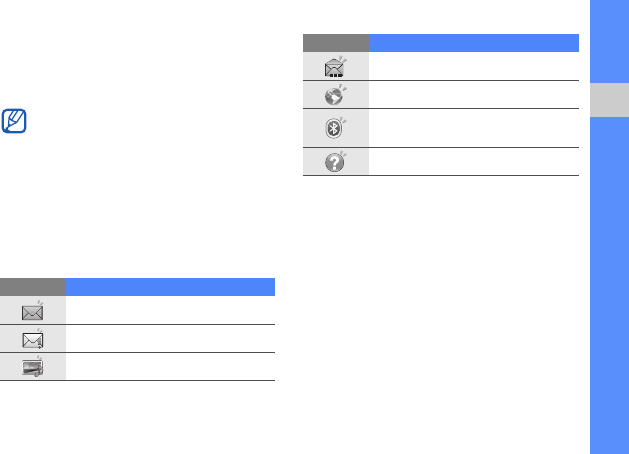Click the blue header bar of right table
Image resolution: width=629 pixels, height=454 pixels.
[x=474, y=43]
